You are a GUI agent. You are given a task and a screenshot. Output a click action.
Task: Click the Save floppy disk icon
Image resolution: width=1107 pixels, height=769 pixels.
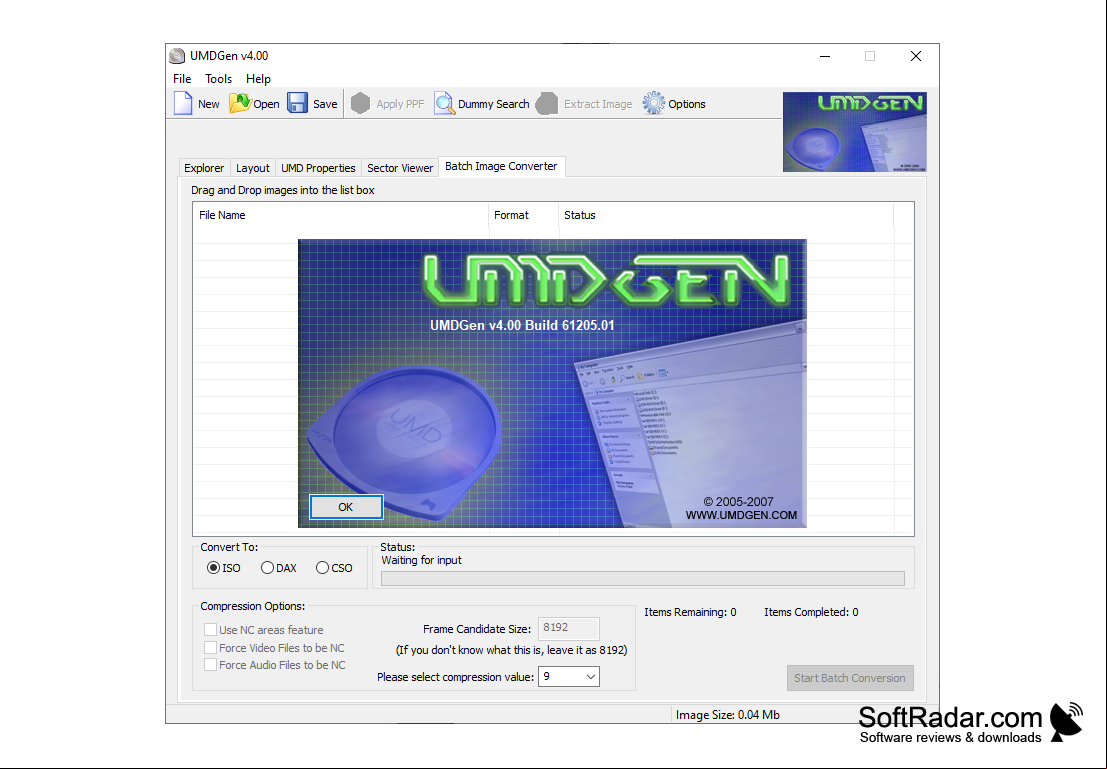297,103
